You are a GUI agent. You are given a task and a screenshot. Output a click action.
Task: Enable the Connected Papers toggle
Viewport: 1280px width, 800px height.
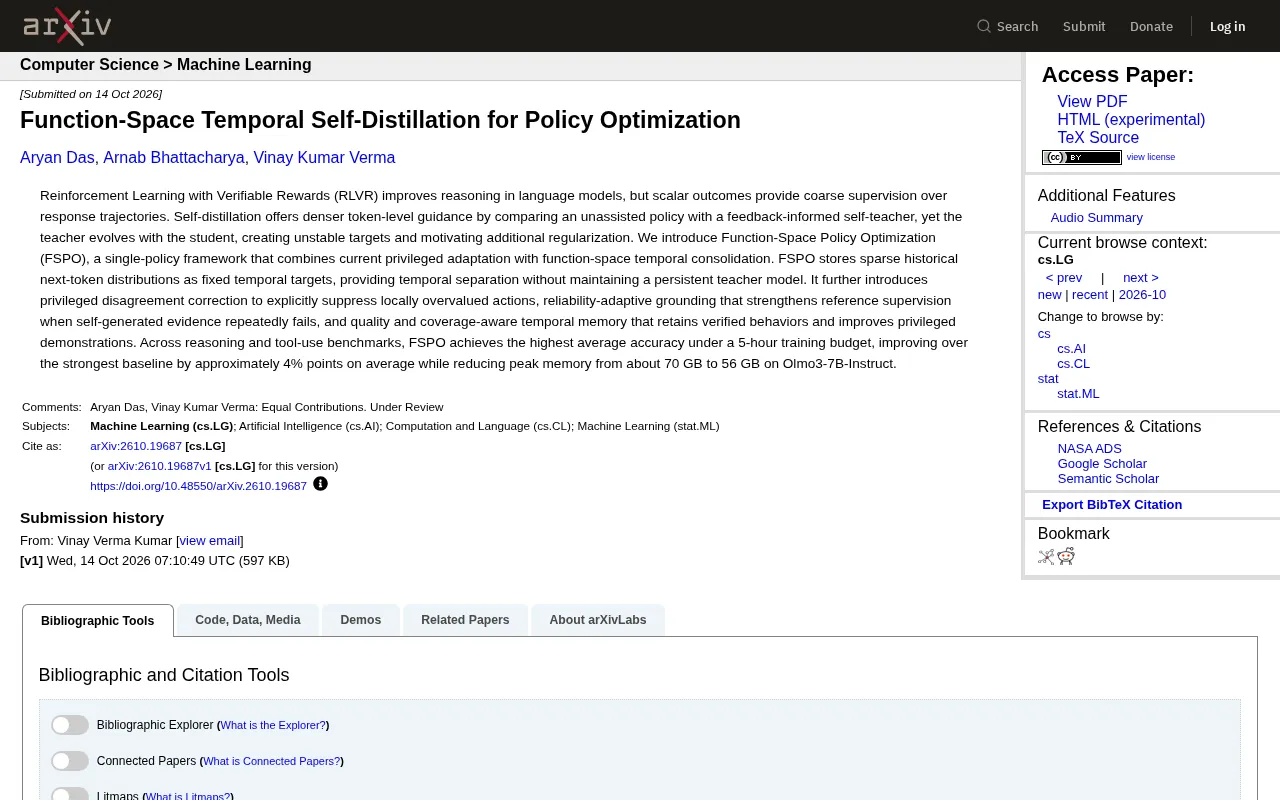[70, 761]
